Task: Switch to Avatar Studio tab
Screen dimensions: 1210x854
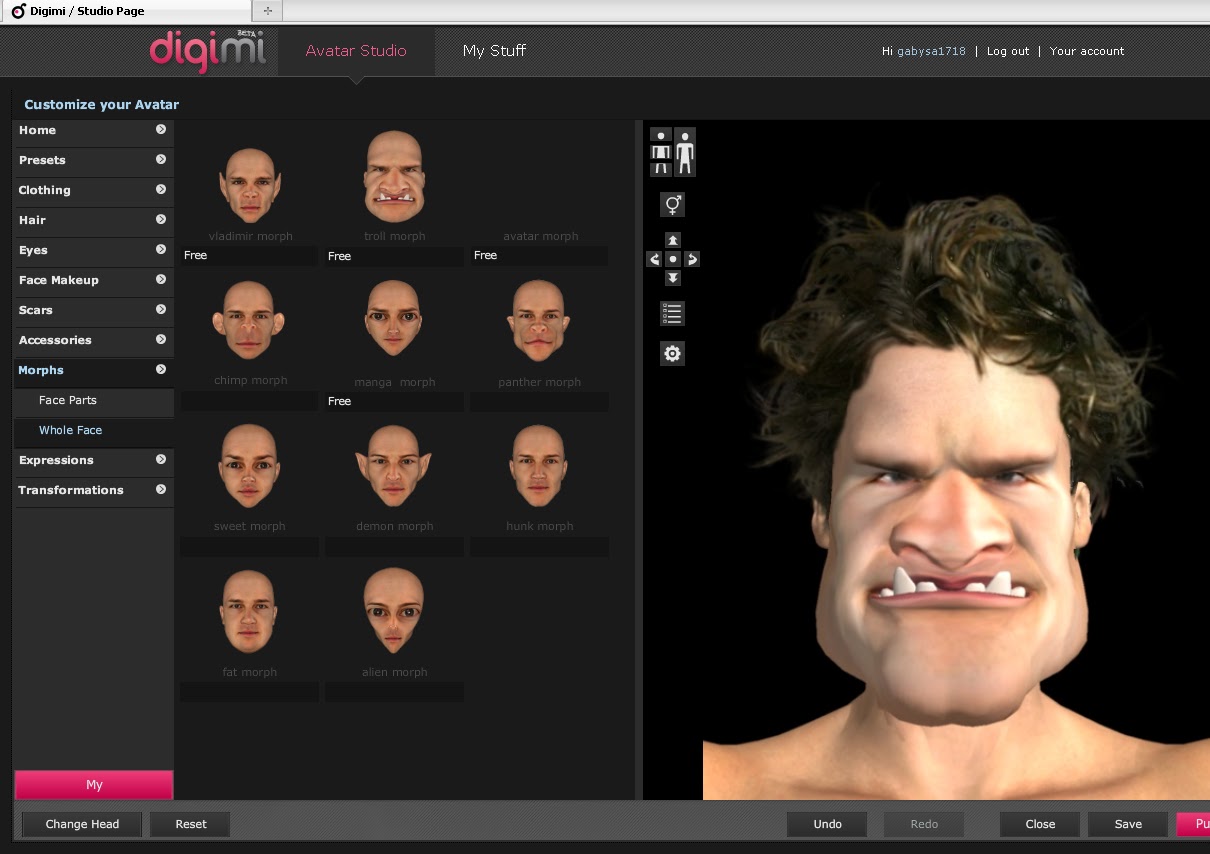Action: [356, 51]
